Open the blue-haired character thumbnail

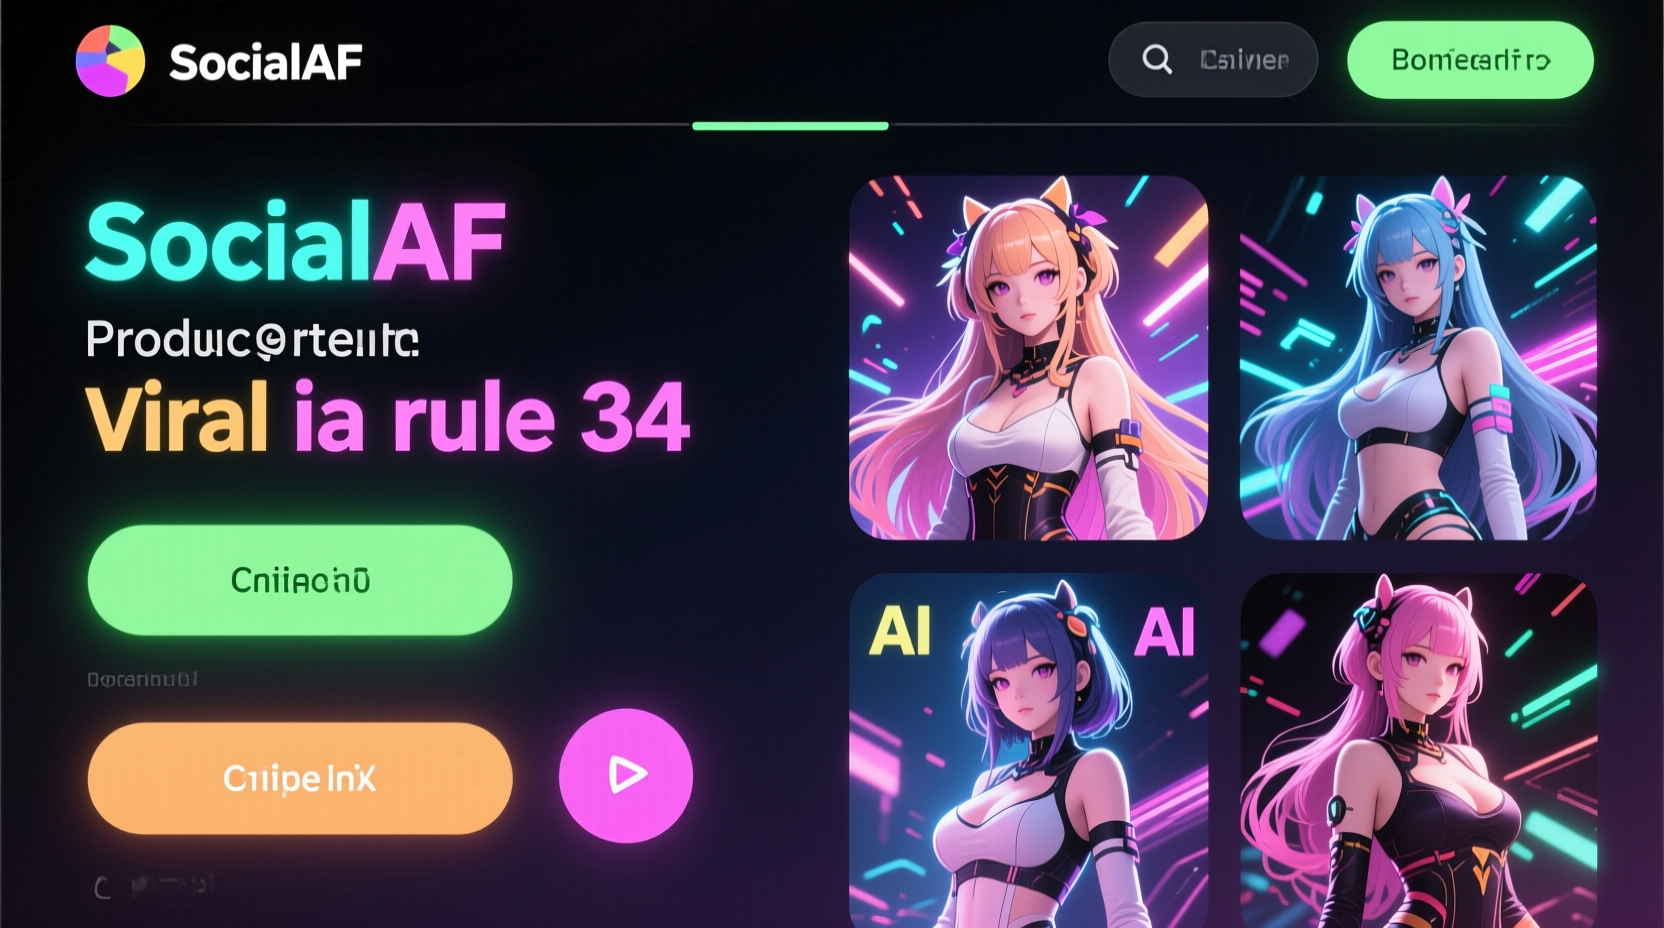pos(1418,358)
